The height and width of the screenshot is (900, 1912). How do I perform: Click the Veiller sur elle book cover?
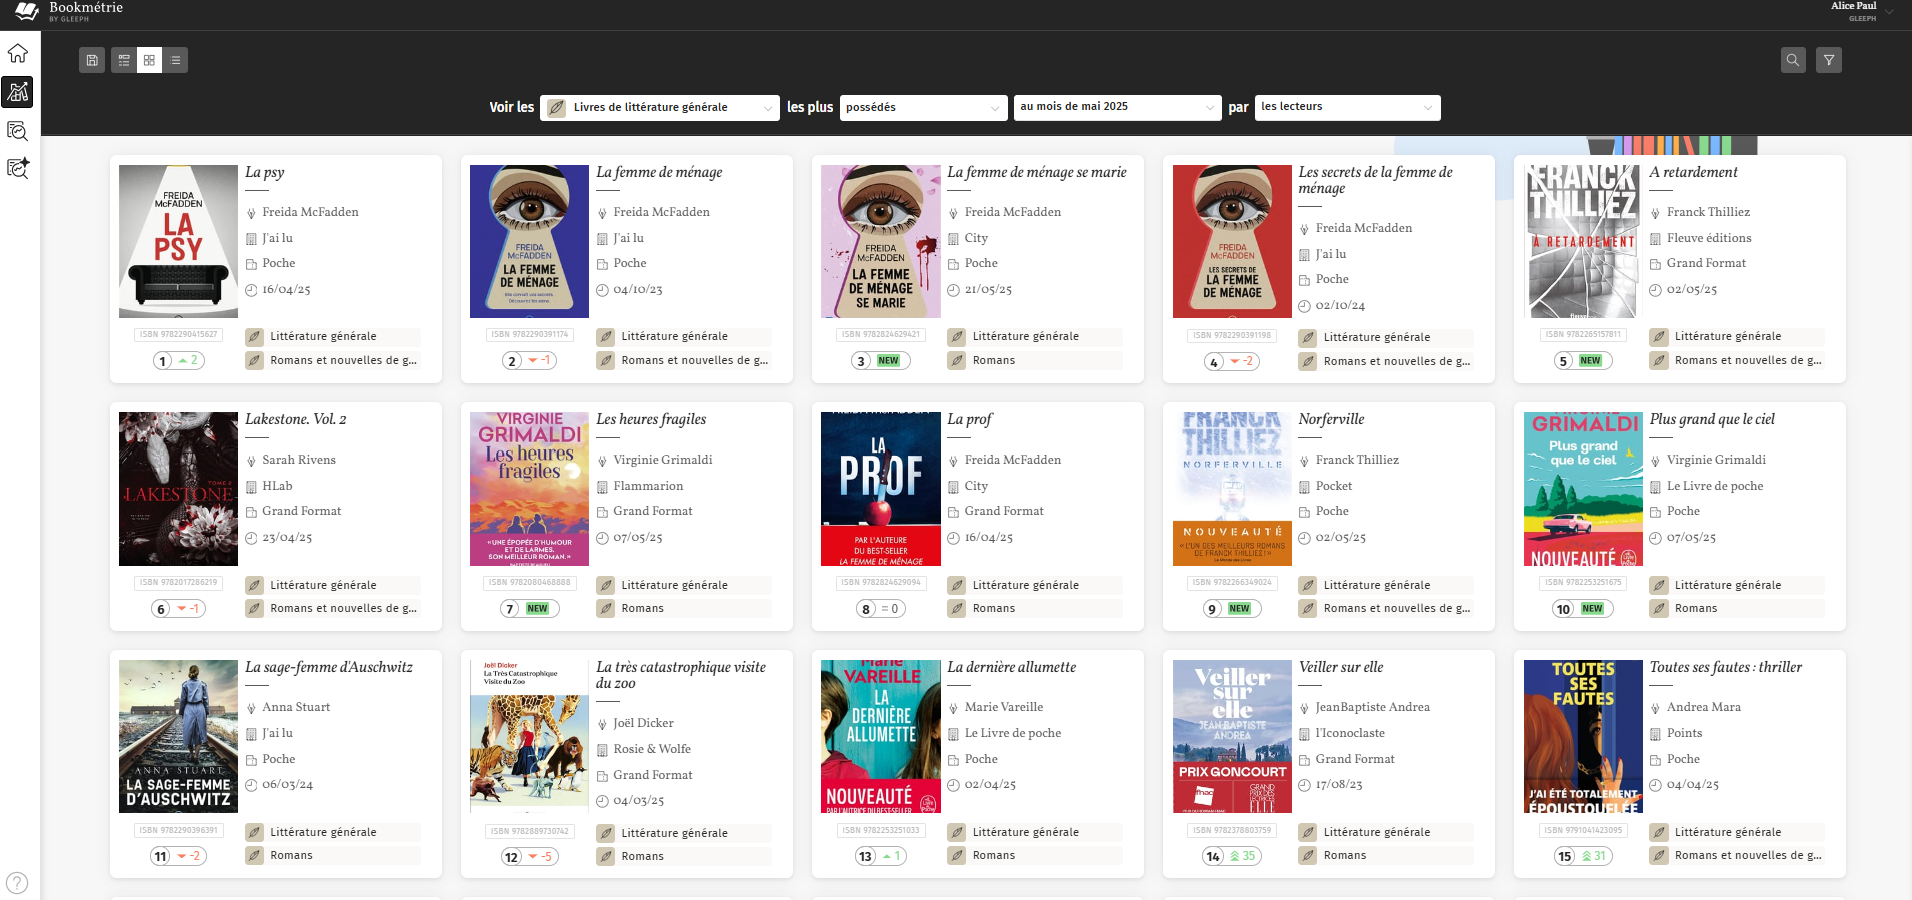pyautogui.click(x=1232, y=736)
